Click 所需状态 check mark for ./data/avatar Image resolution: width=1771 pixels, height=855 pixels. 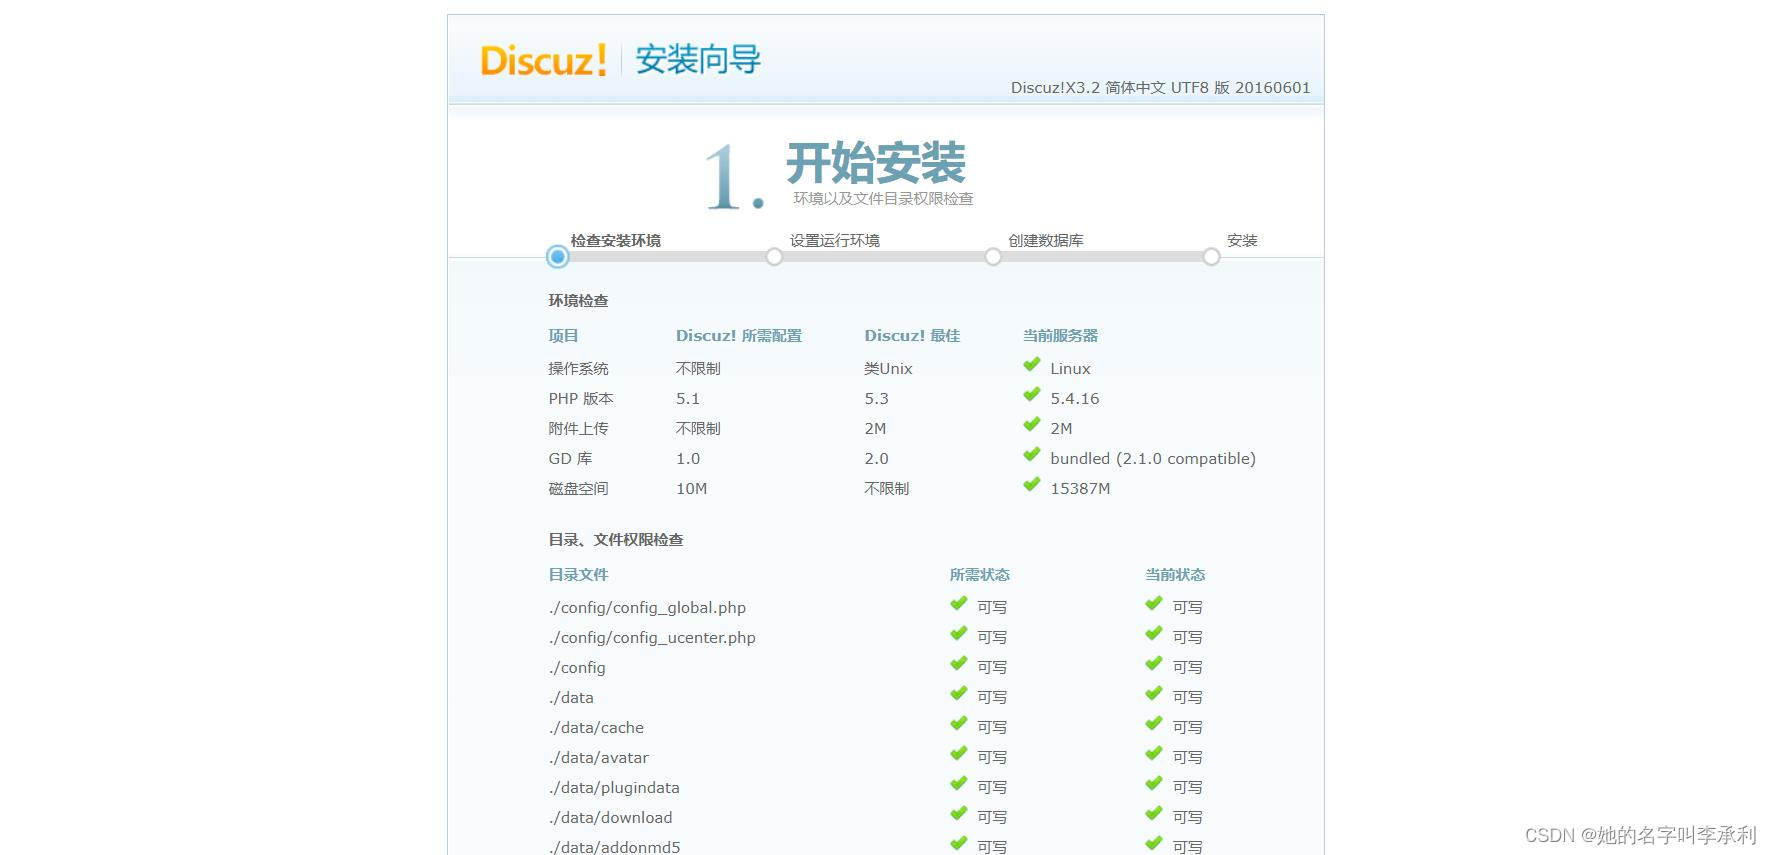(x=959, y=754)
